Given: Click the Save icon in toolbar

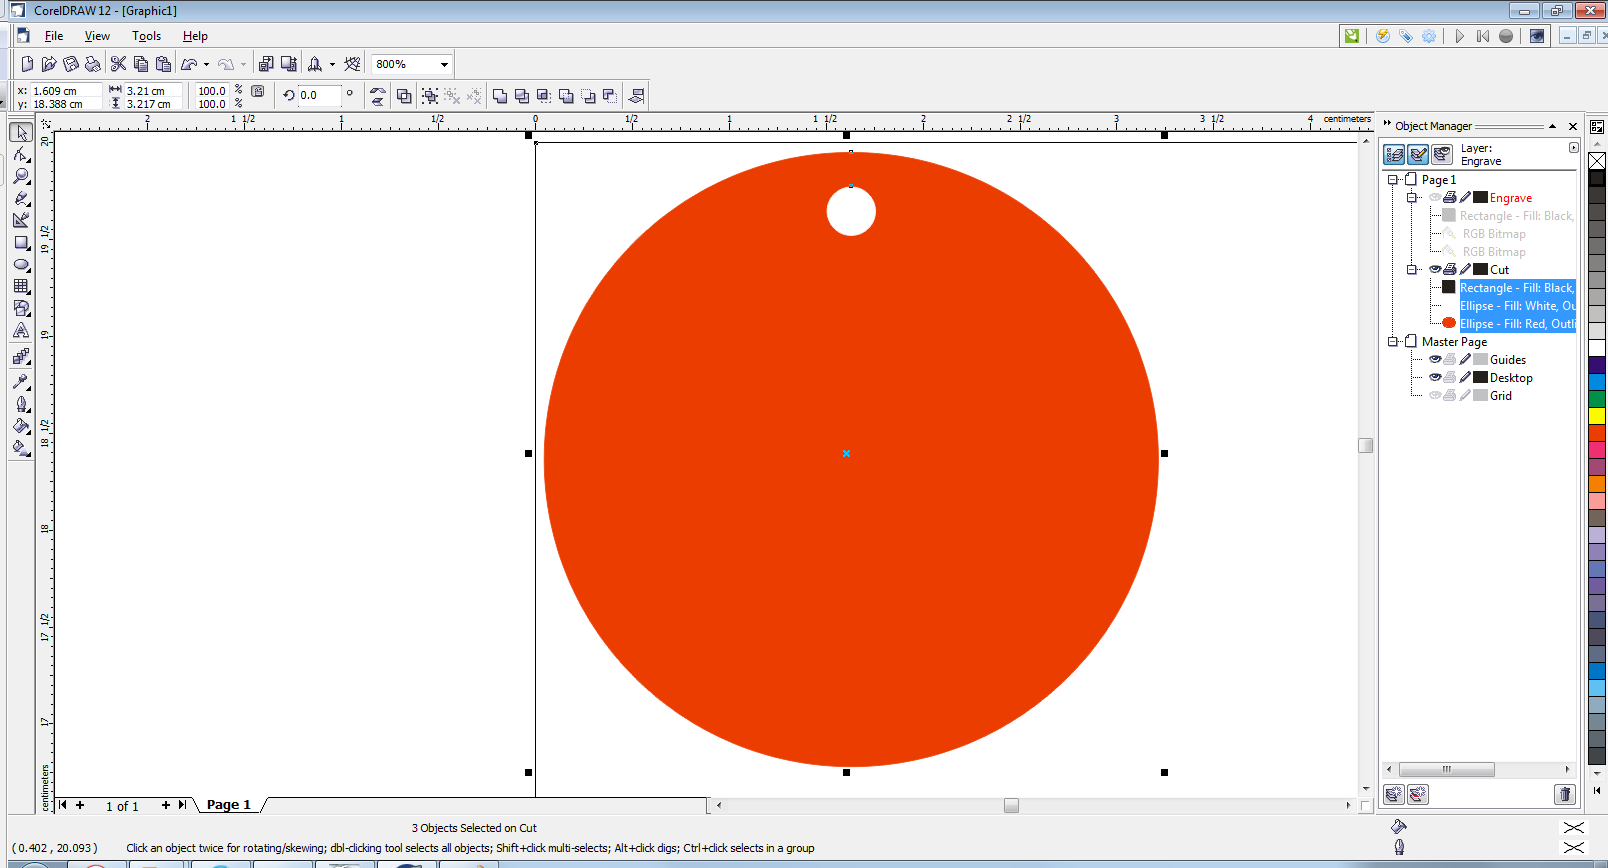Looking at the screenshot, I should click(71, 64).
